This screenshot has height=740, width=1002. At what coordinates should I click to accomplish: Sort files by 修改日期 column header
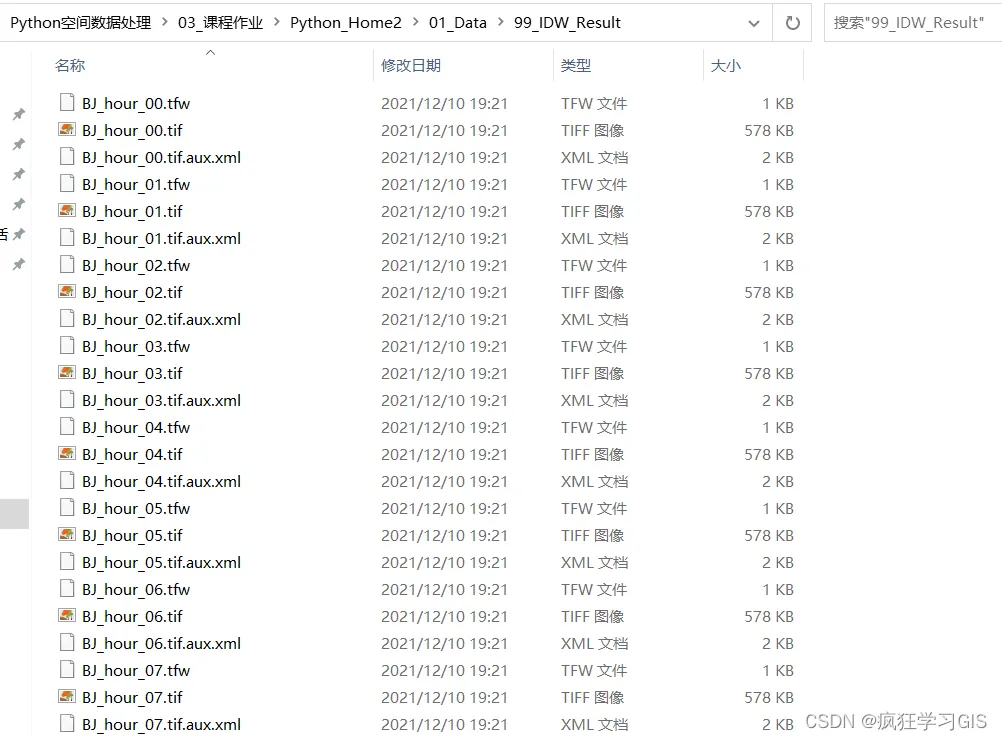tap(410, 65)
